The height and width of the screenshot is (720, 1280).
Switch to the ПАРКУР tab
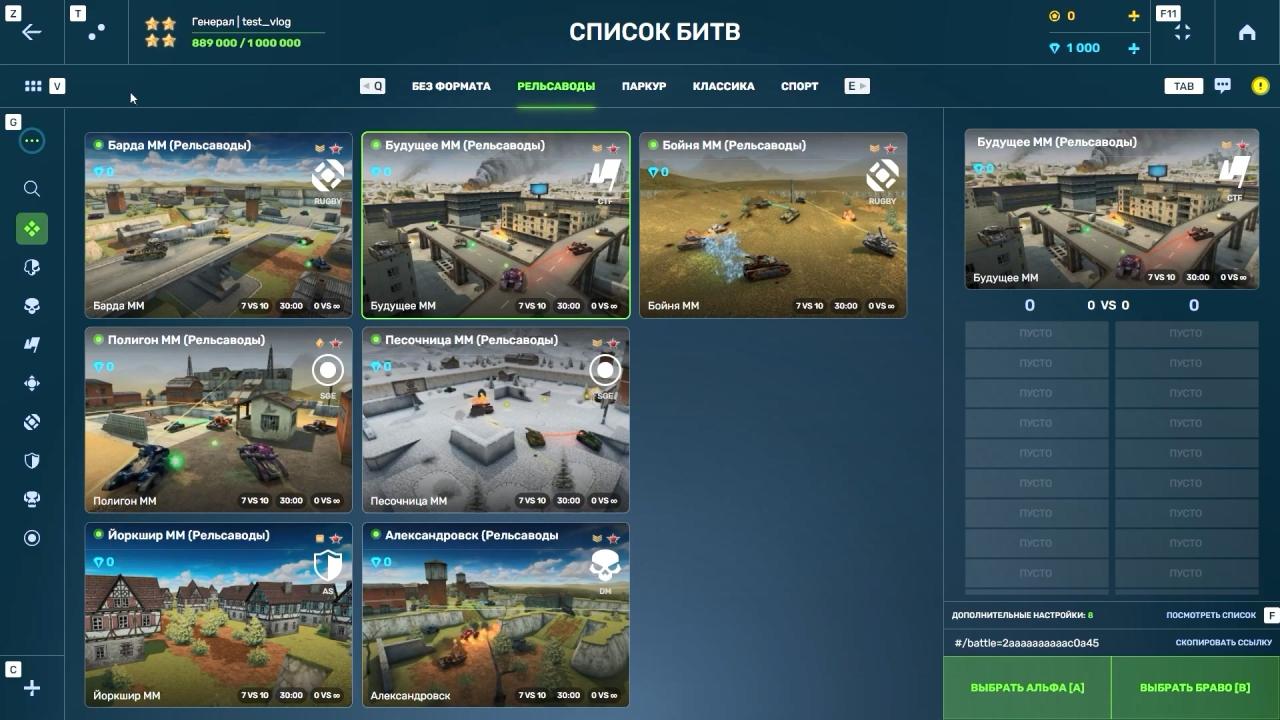pyautogui.click(x=643, y=86)
